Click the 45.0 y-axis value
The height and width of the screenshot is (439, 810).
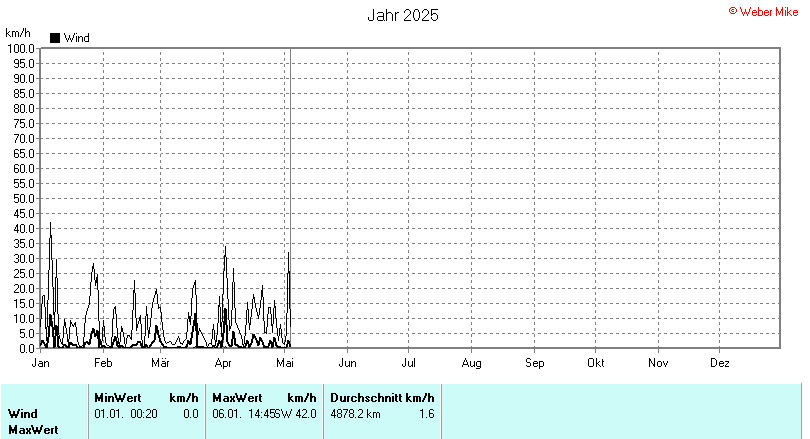[x=23, y=214]
